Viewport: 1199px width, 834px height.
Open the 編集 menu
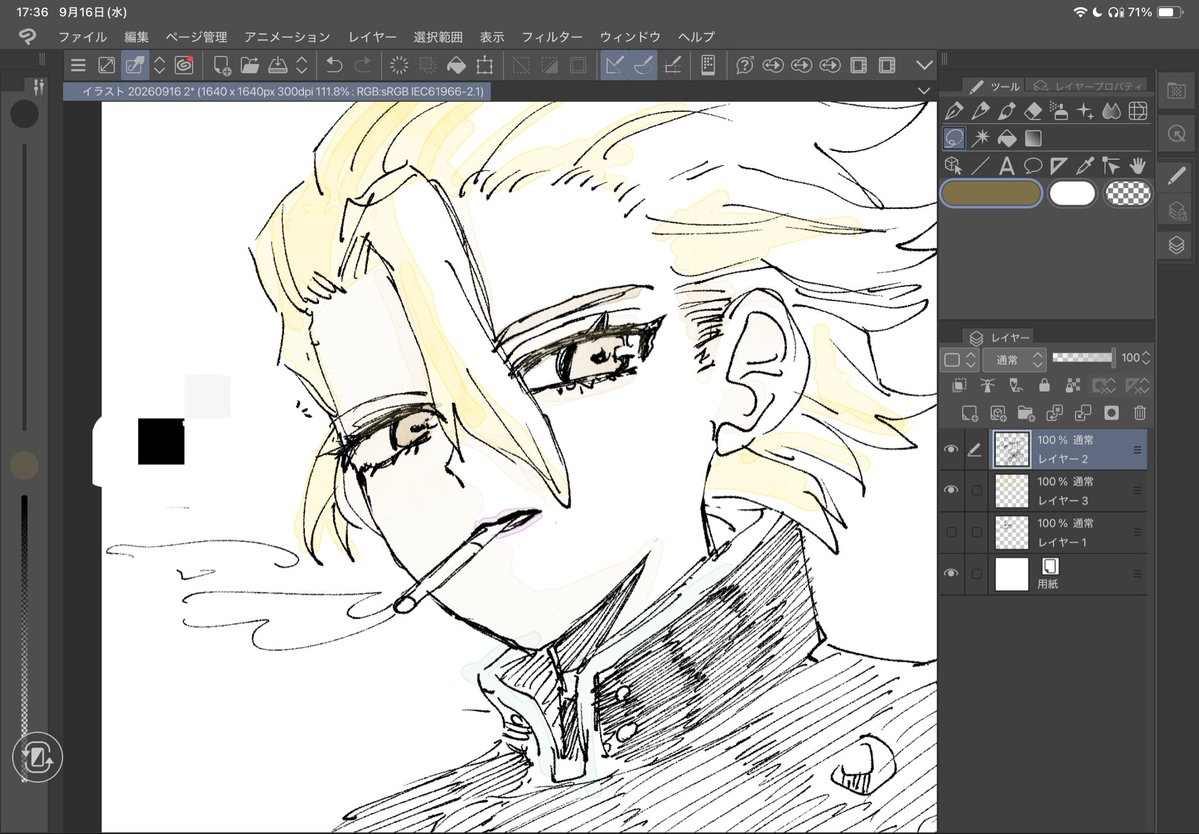(x=137, y=37)
